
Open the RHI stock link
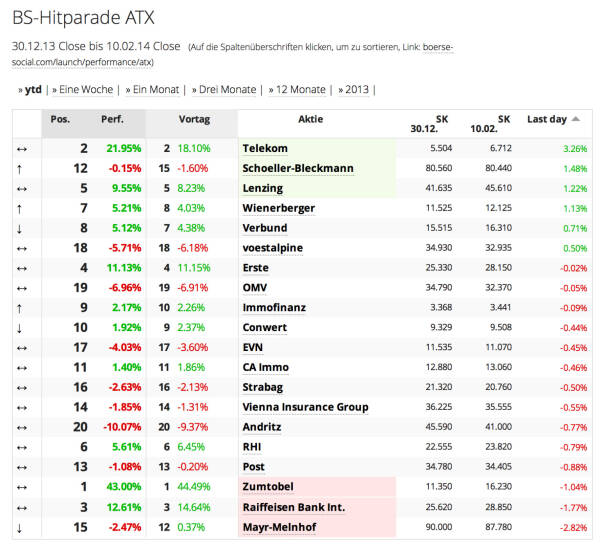252,447
